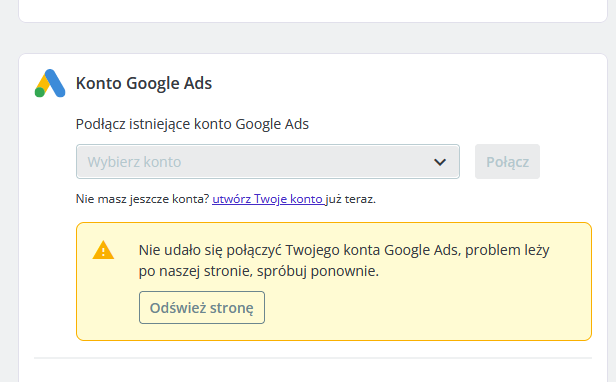Expand the account list via chevron arrow
The image size is (616, 382).
pyautogui.click(x=440, y=162)
